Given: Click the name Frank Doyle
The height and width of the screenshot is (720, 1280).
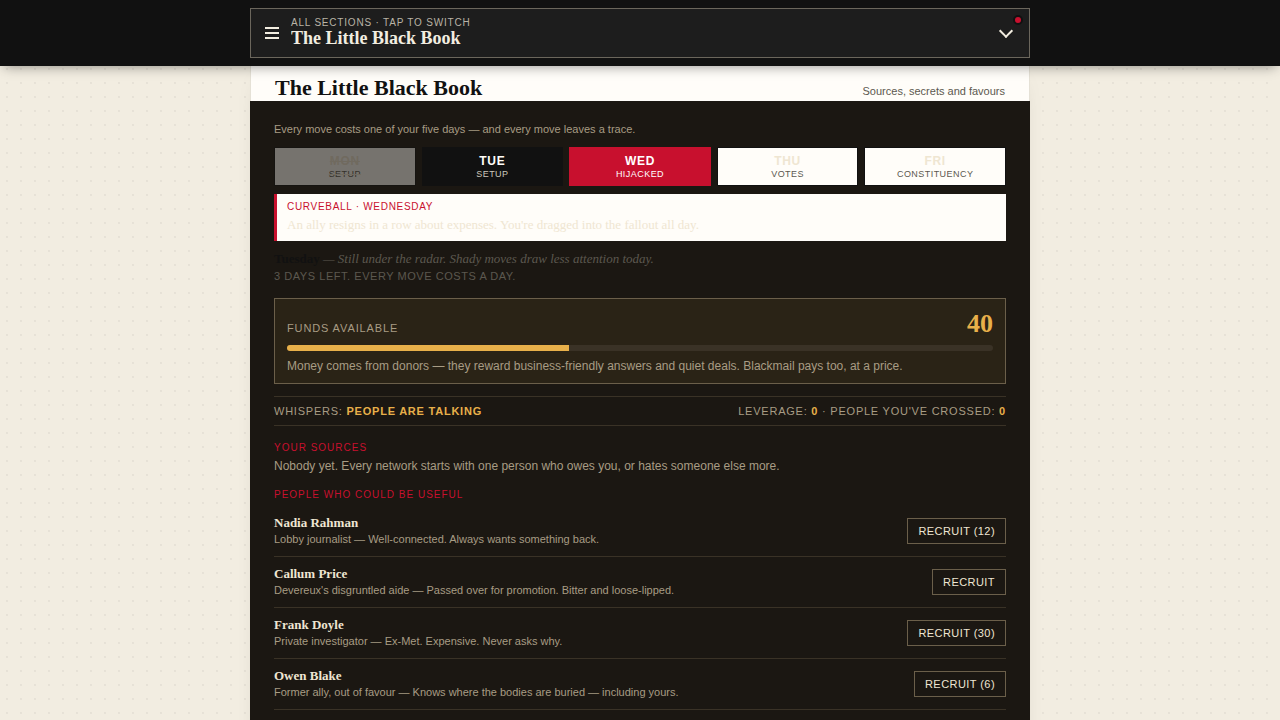Looking at the screenshot, I should pos(309,625).
